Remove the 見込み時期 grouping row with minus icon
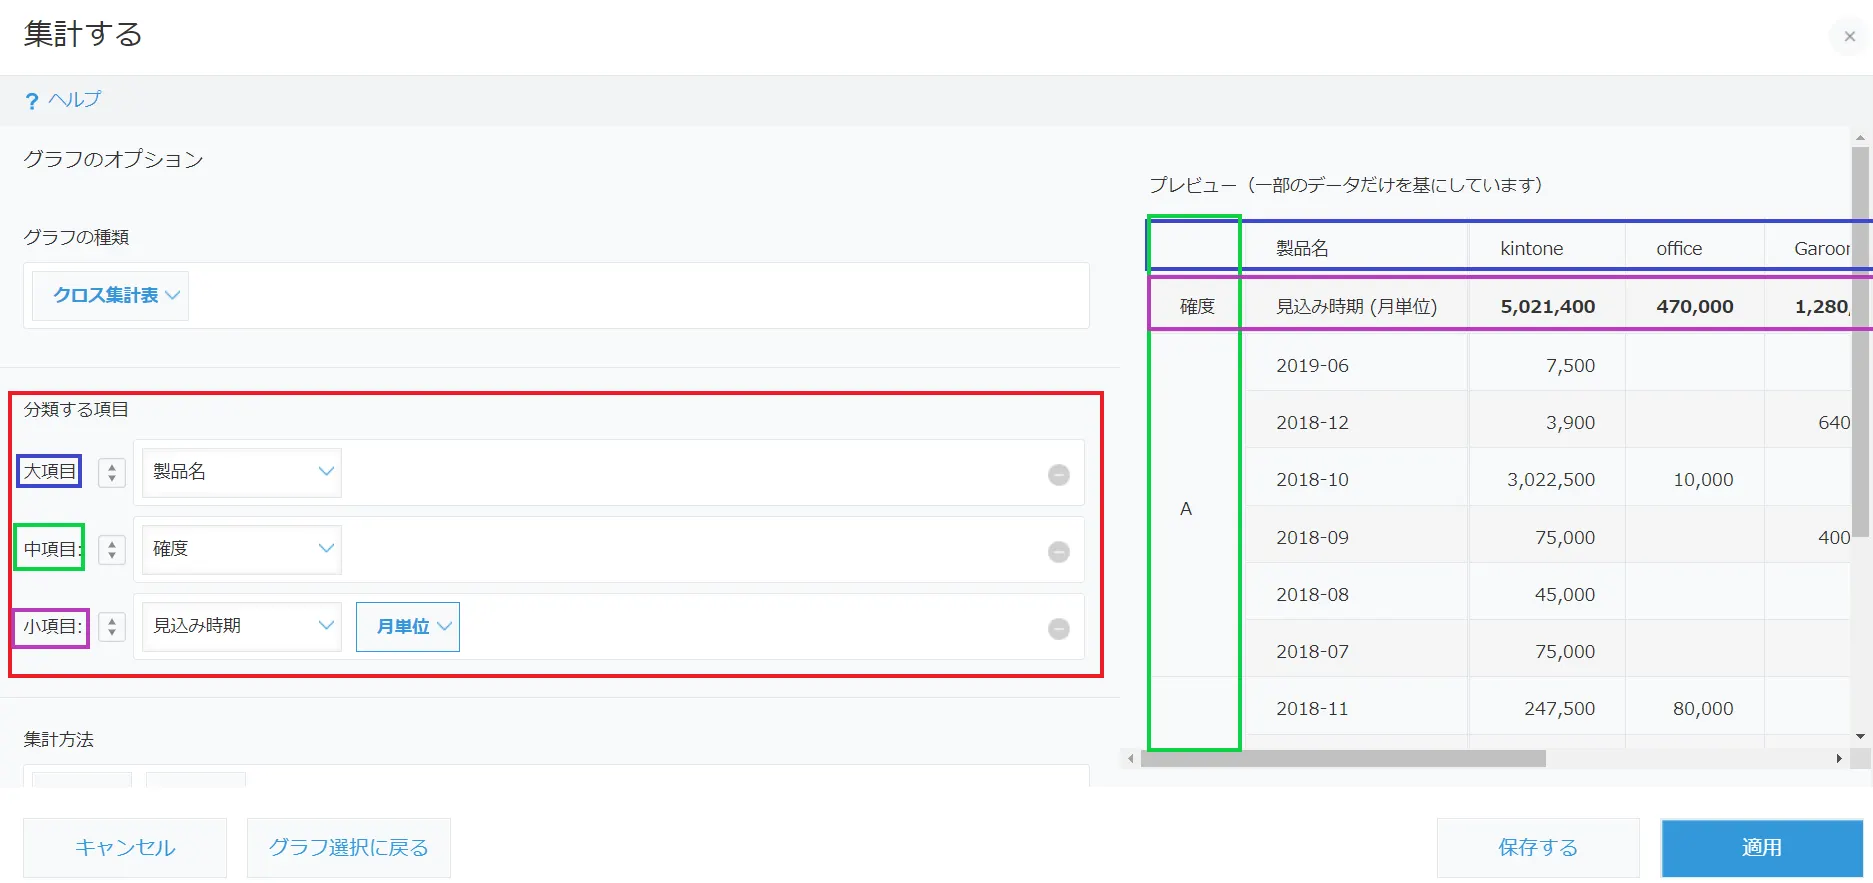Screen dimensions: 1873x883 (1058, 629)
